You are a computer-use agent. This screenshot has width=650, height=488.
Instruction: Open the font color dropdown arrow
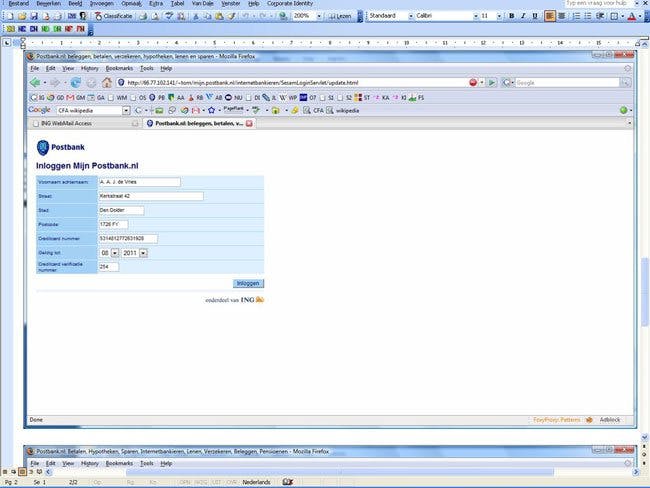[640, 16]
